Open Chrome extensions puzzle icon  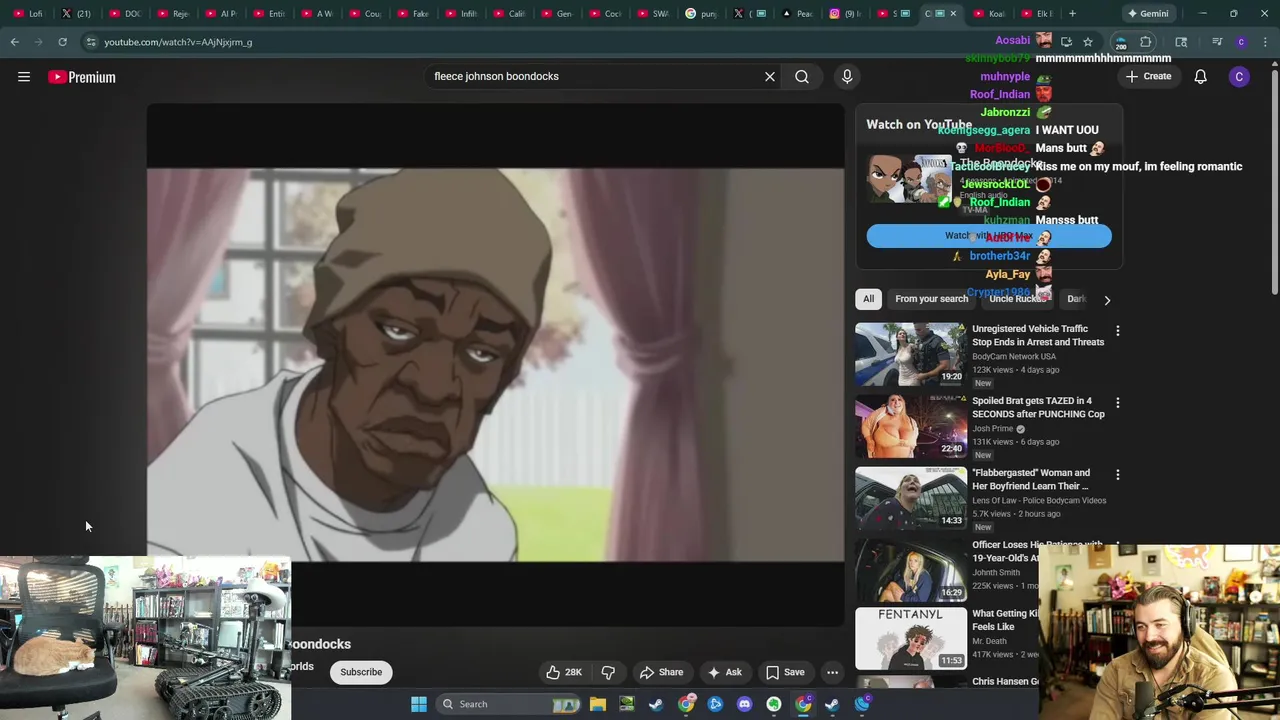[x=1146, y=42]
